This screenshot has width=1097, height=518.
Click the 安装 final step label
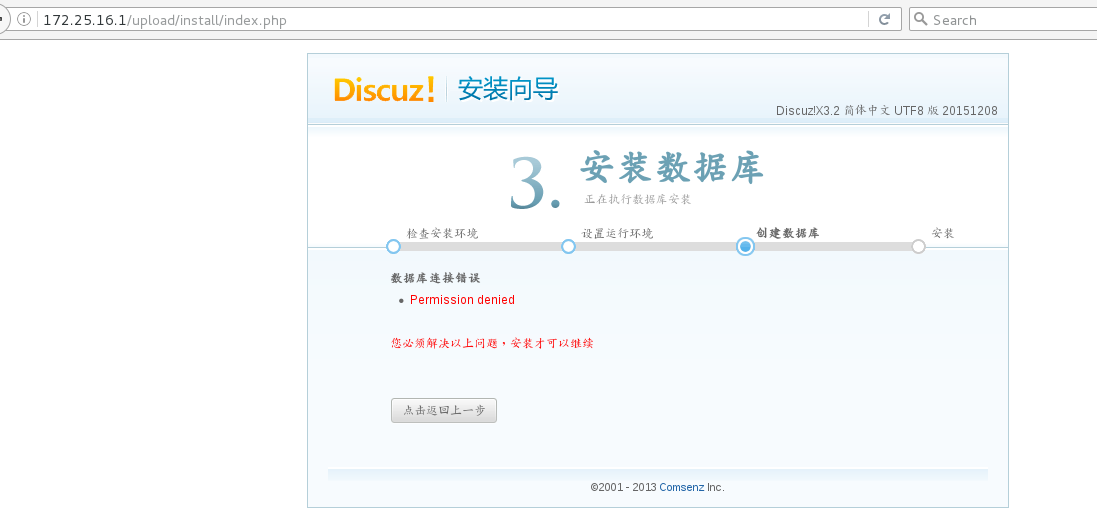[943, 233]
